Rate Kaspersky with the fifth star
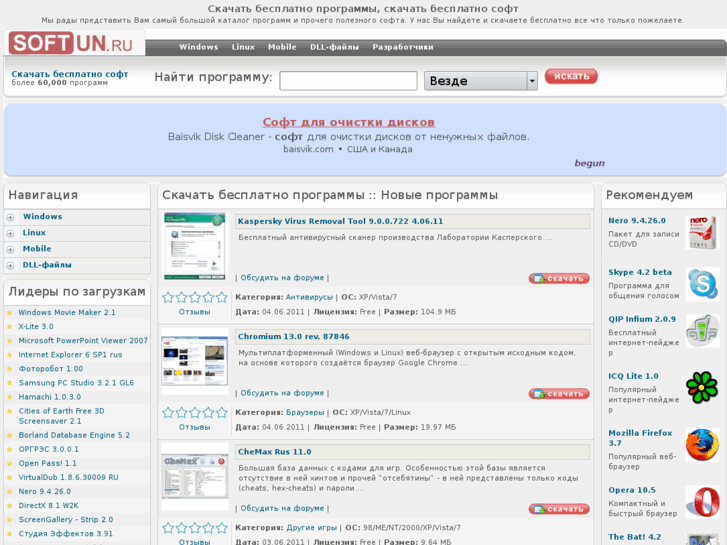This screenshot has height=545, width=727. coord(222,297)
